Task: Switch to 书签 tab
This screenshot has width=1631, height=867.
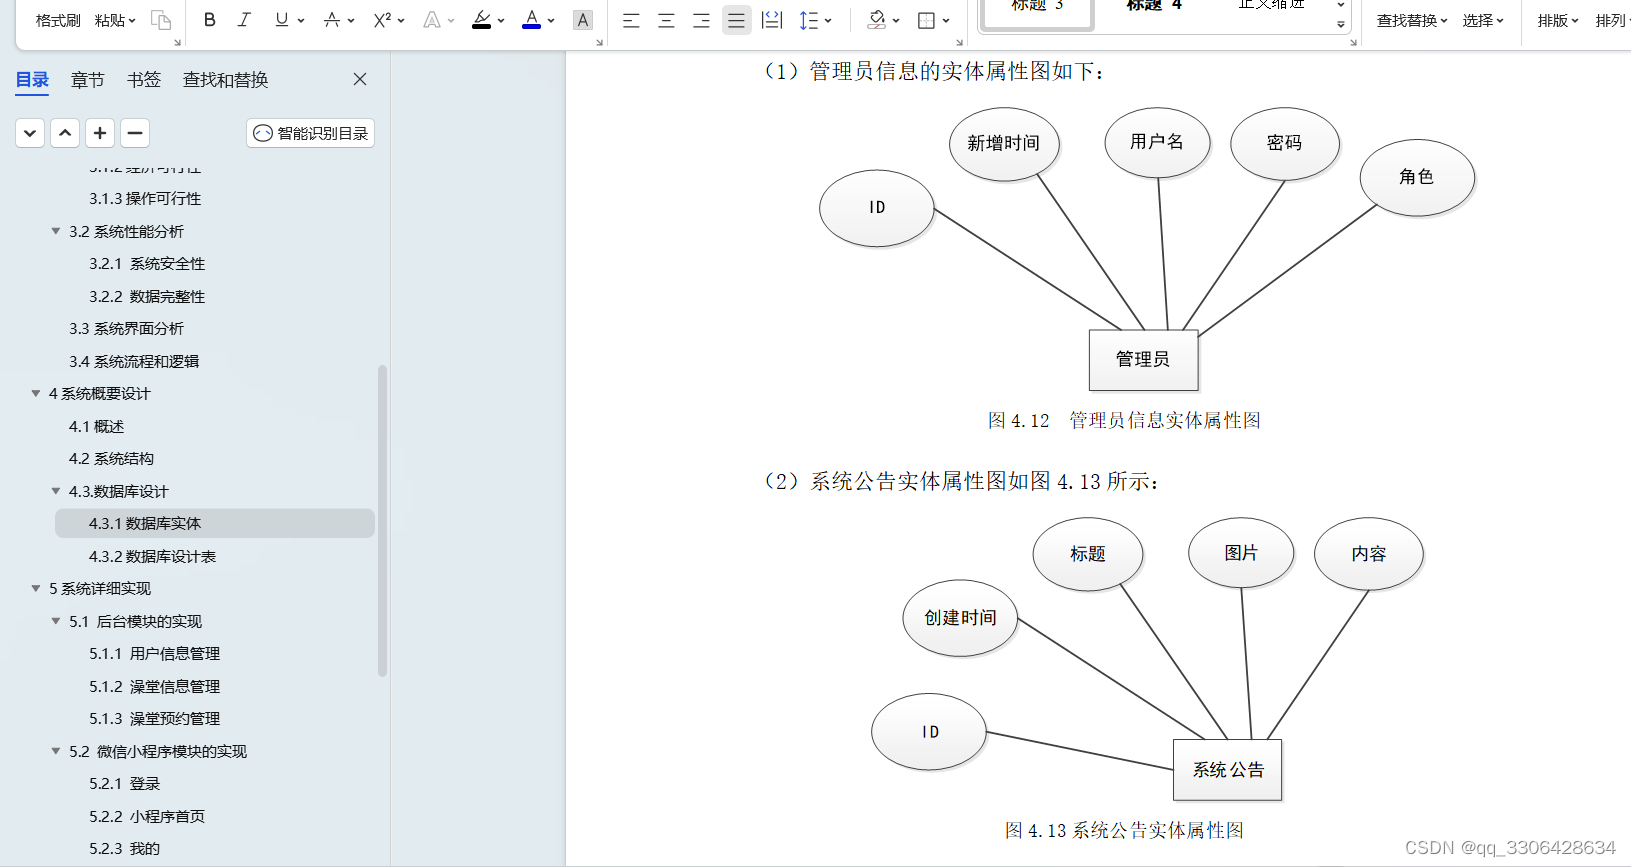Action: click(144, 80)
